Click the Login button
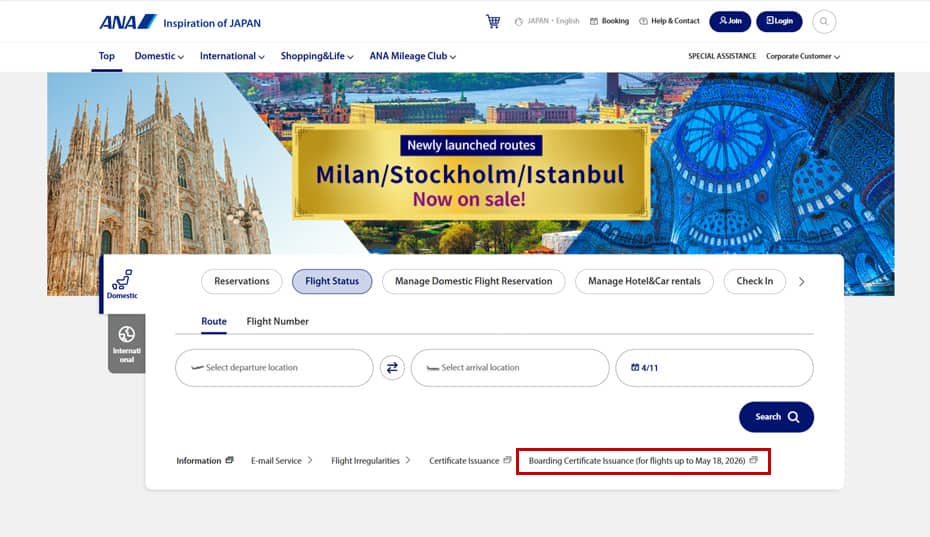The image size is (930, 537). (x=779, y=21)
